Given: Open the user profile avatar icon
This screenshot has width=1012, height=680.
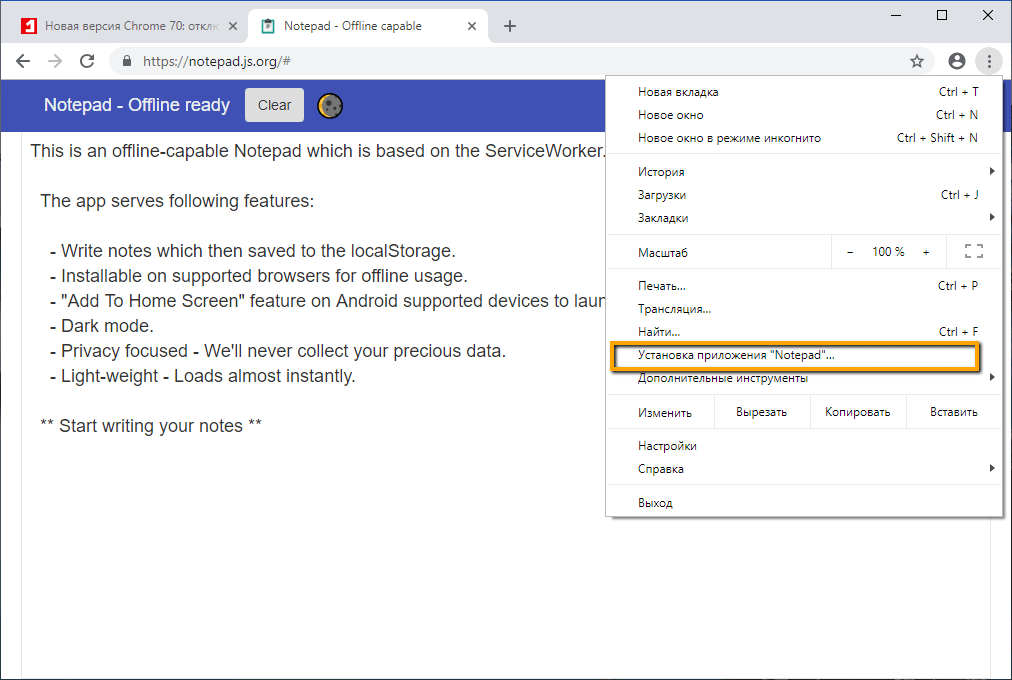Looking at the screenshot, I should point(956,61).
